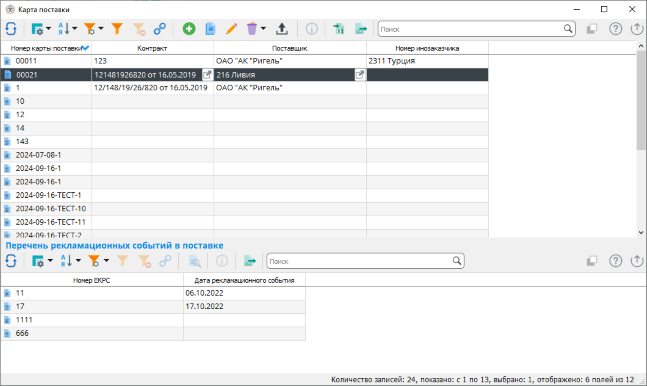Expand filter settings arrow in Карта поставки toolbar
Screen dimensions: 647x386
click(101, 29)
